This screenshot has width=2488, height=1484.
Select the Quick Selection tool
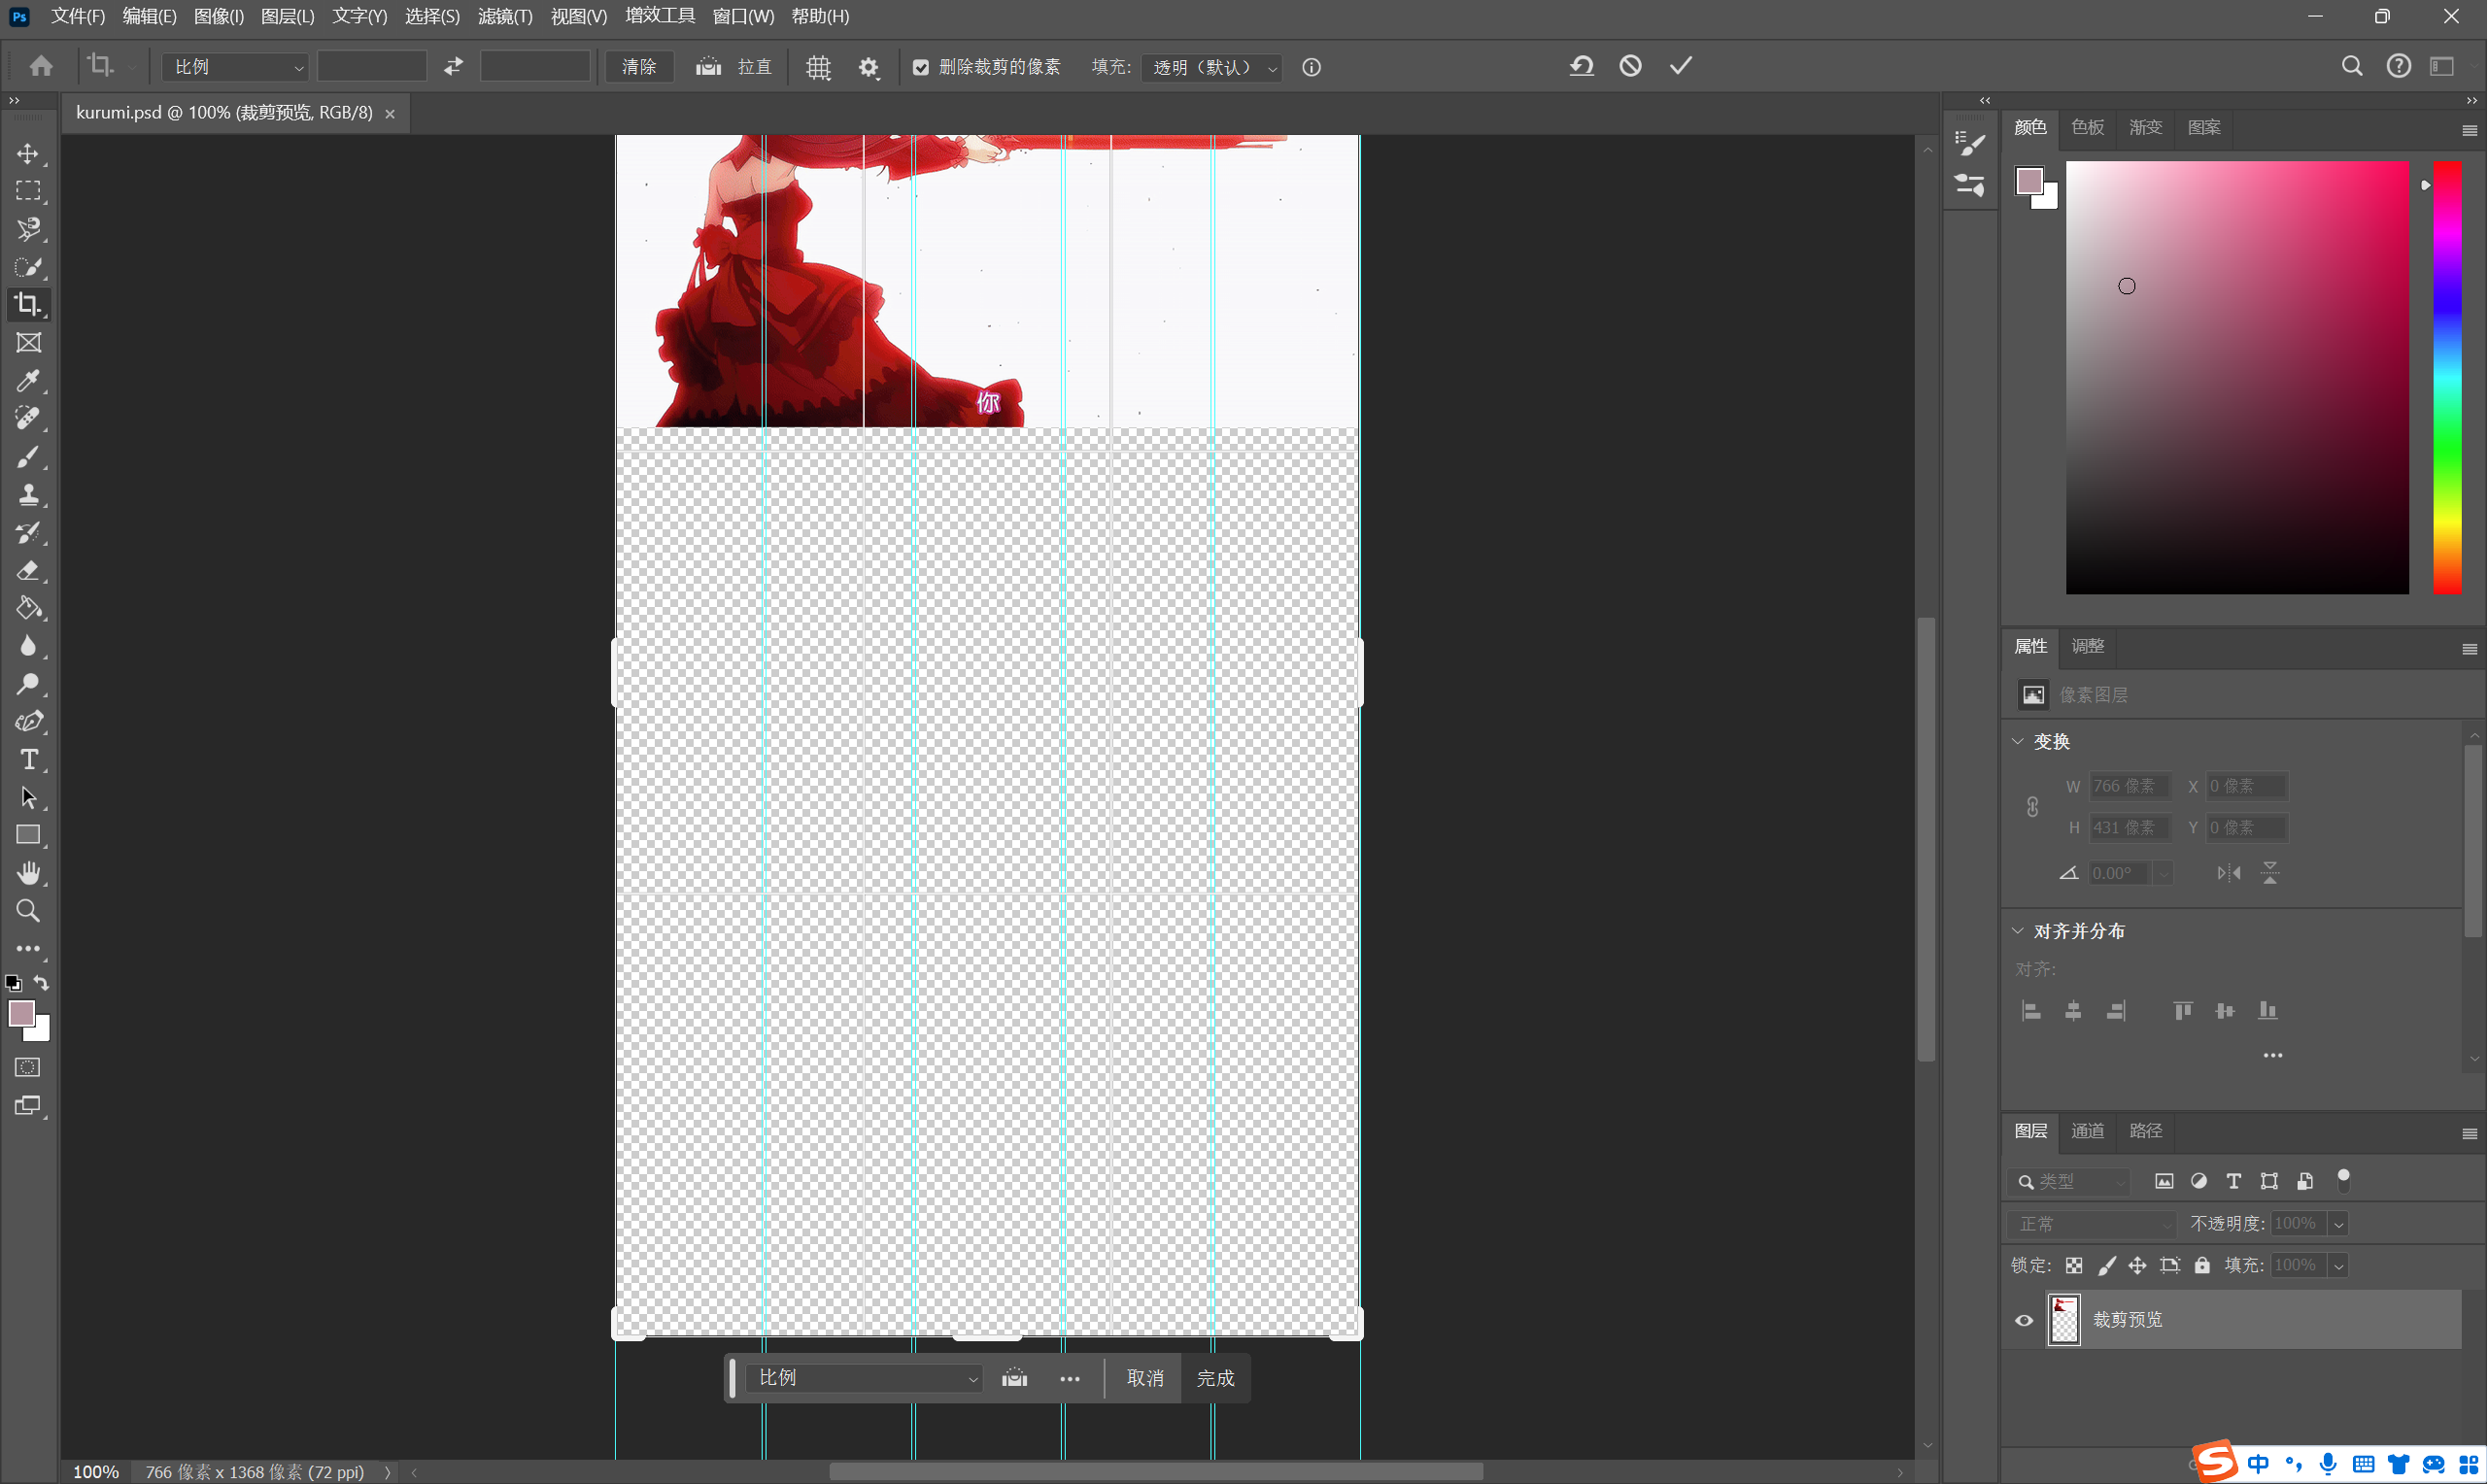(x=28, y=267)
